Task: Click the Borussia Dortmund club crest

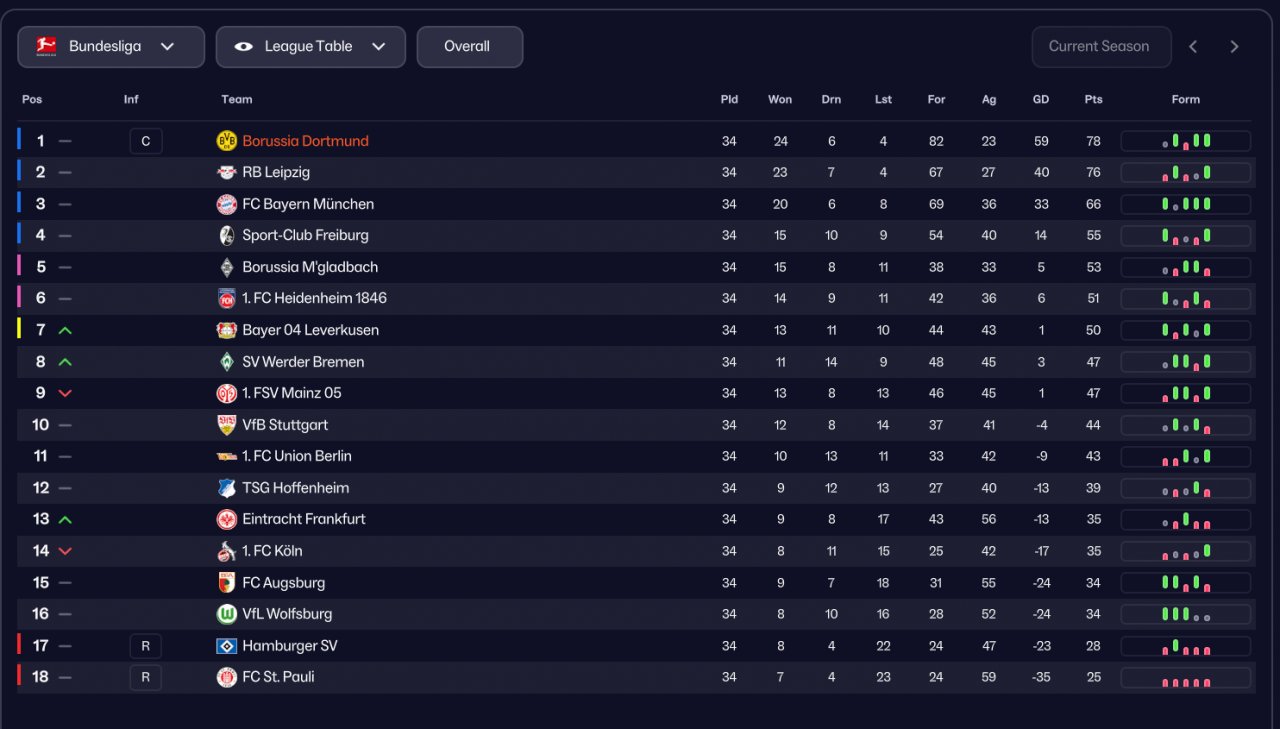Action: coord(227,141)
